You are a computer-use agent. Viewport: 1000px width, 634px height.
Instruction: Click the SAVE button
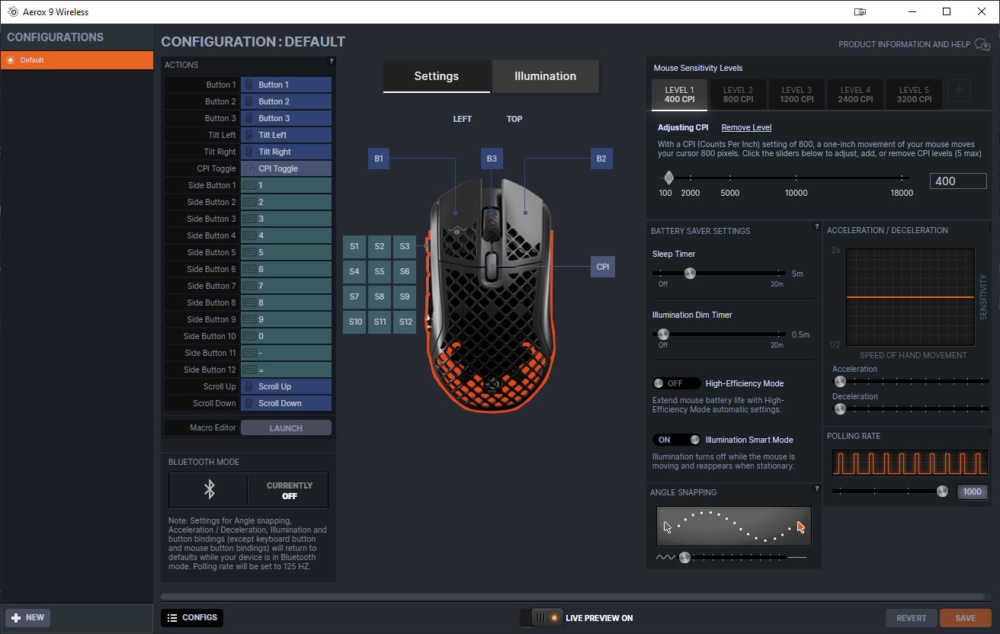point(965,618)
